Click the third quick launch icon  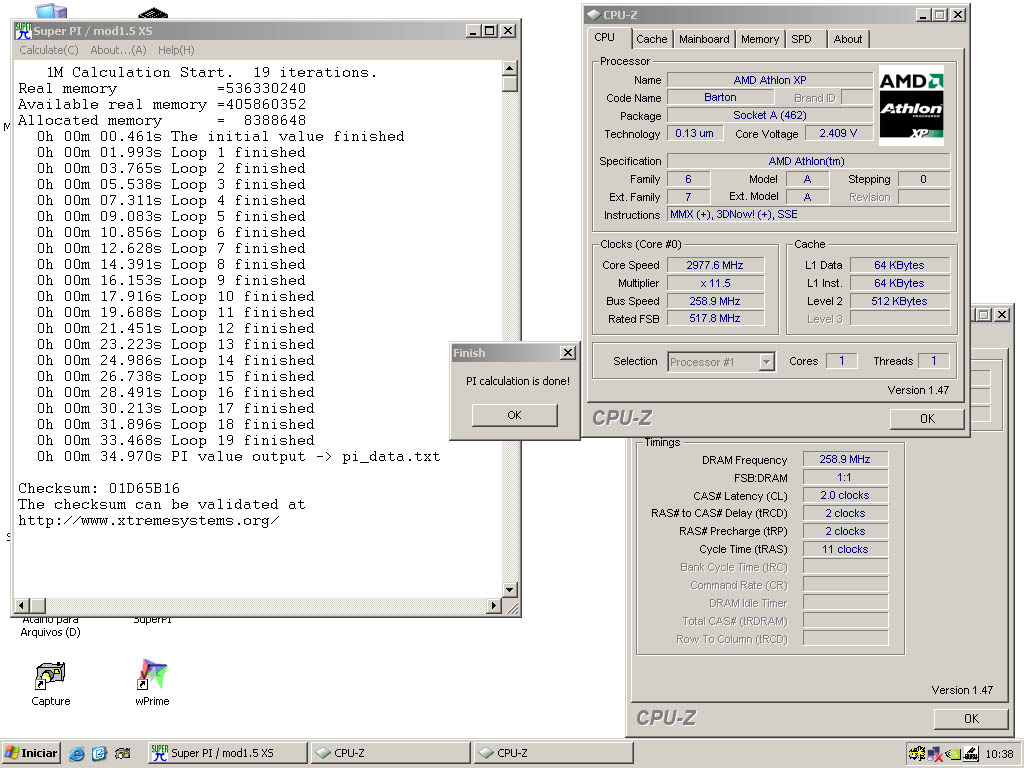tap(123, 753)
